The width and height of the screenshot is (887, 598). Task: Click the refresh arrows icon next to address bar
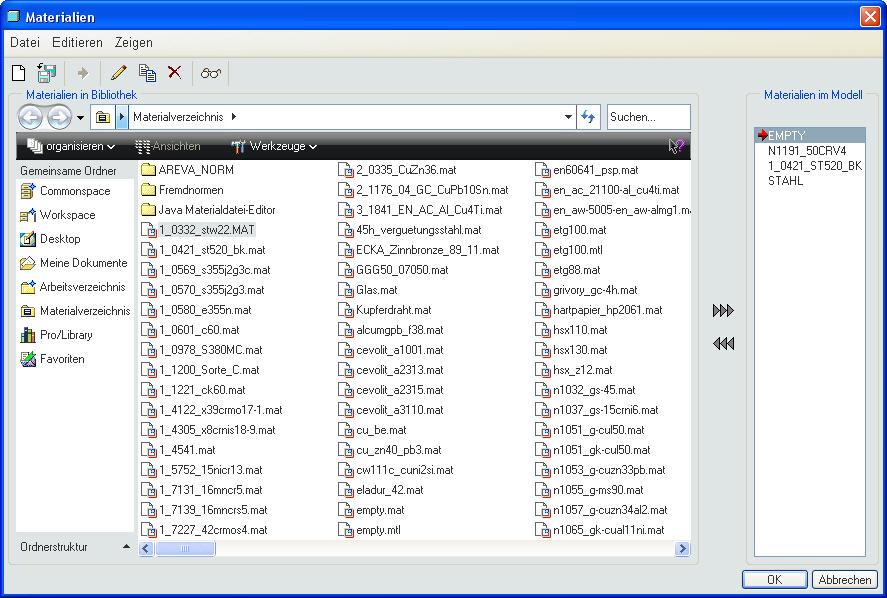[x=588, y=117]
